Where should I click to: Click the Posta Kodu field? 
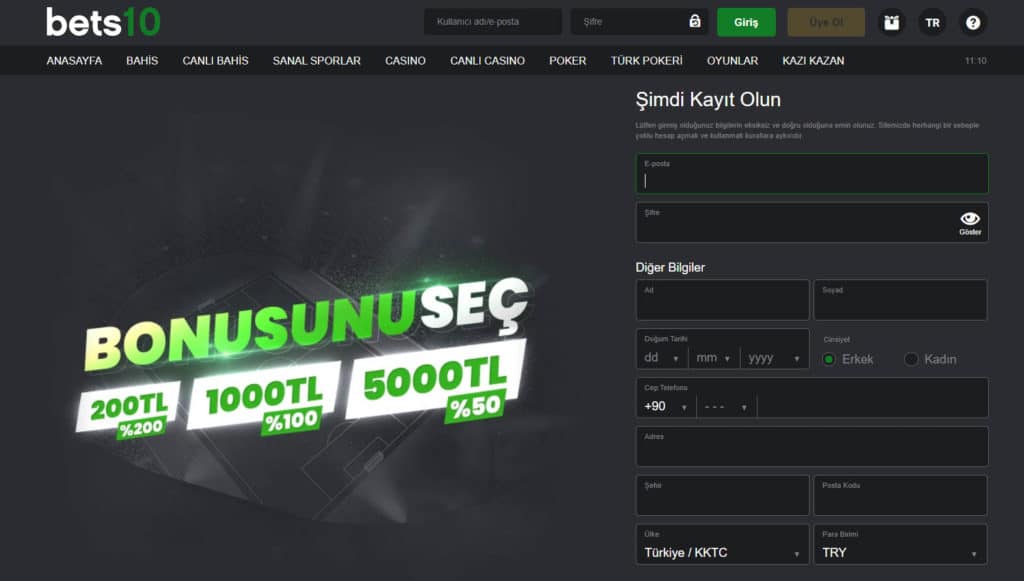(900, 495)
